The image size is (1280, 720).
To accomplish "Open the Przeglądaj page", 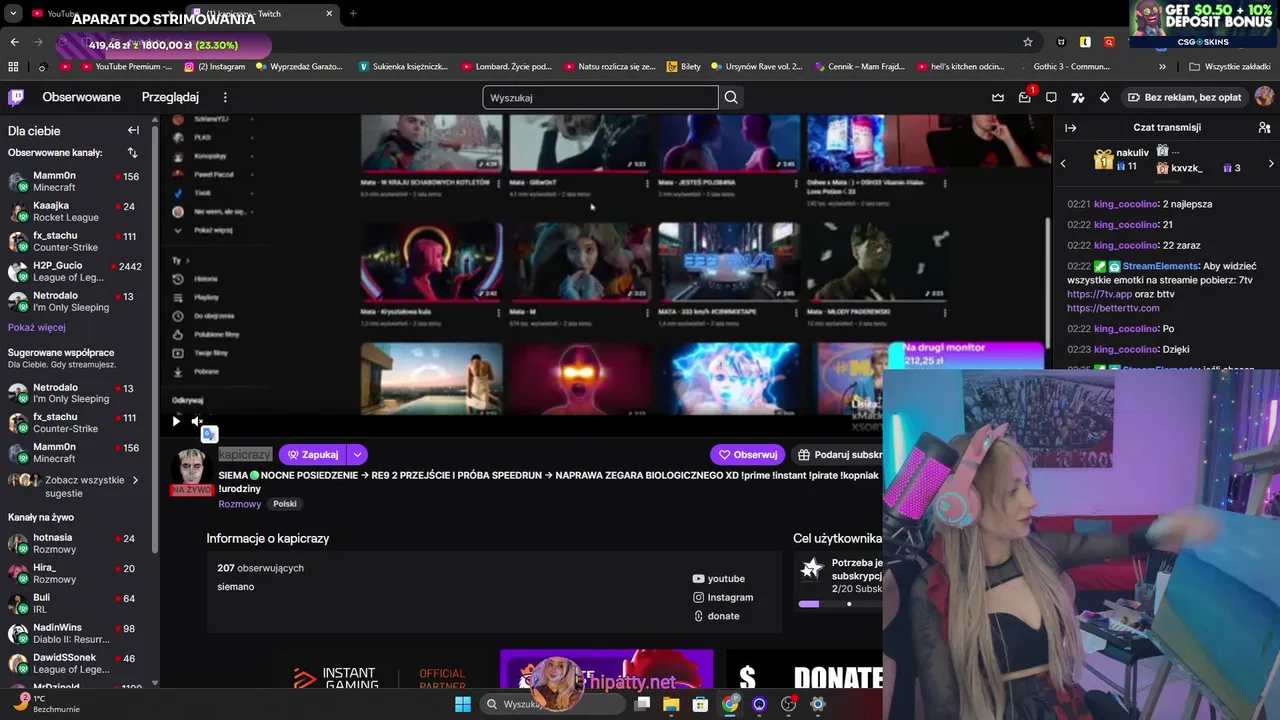I will point(170,97).
